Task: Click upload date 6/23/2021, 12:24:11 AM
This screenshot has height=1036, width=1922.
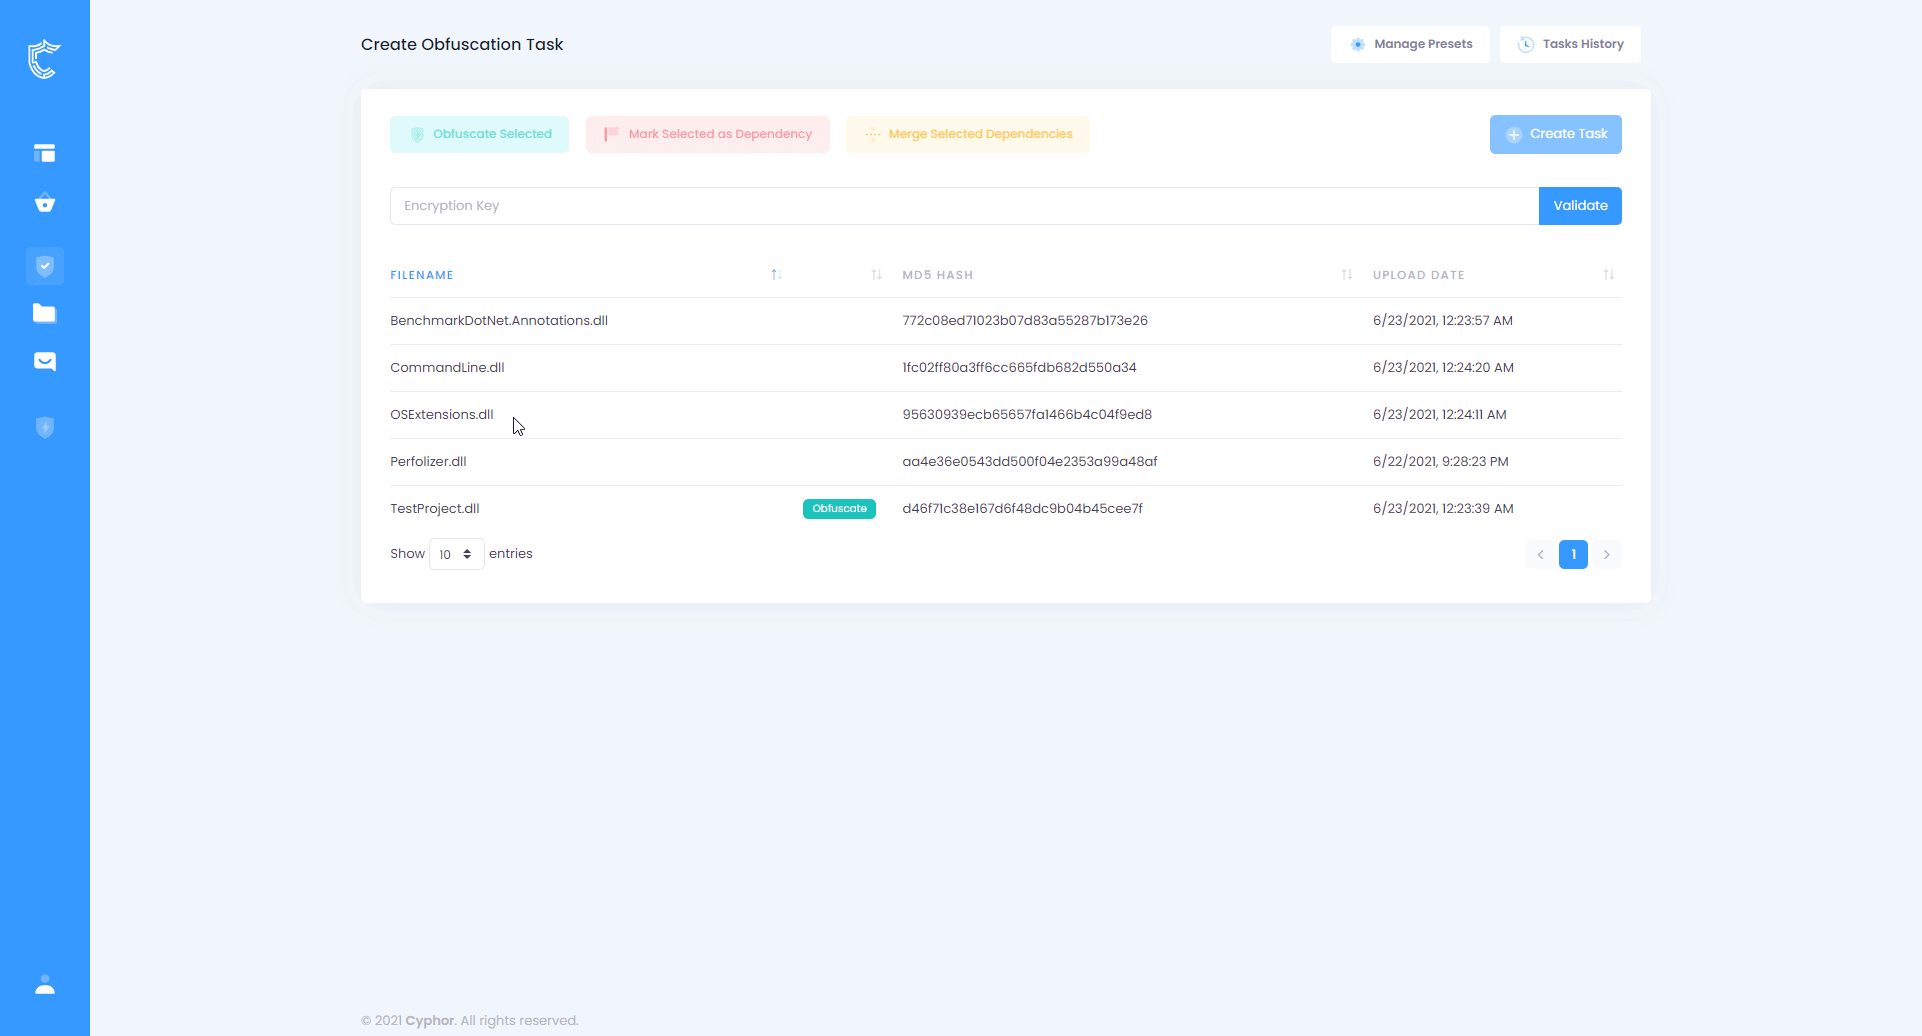Action: 1440,415
